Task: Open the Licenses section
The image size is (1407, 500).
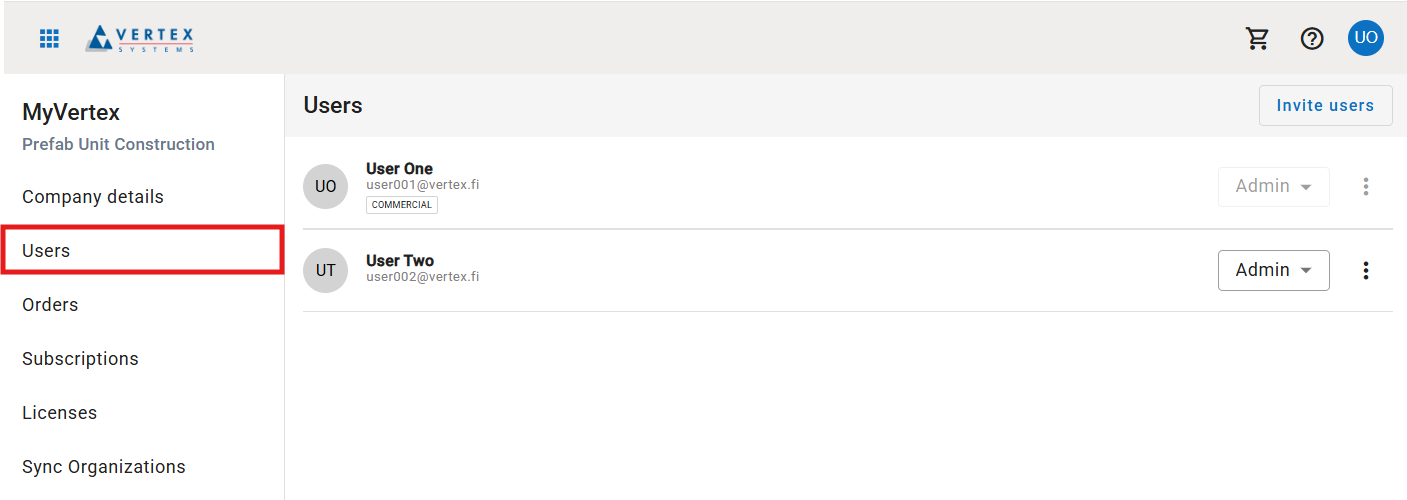Action: (59, 413)
